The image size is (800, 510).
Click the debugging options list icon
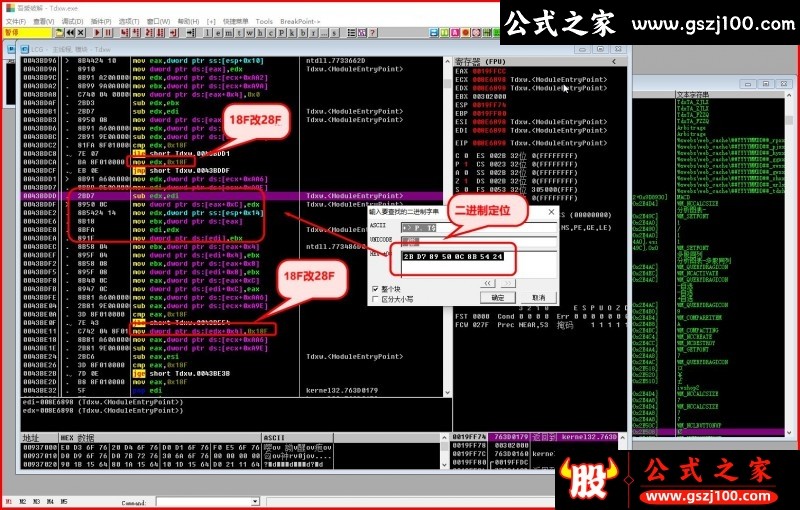[352, 33]
